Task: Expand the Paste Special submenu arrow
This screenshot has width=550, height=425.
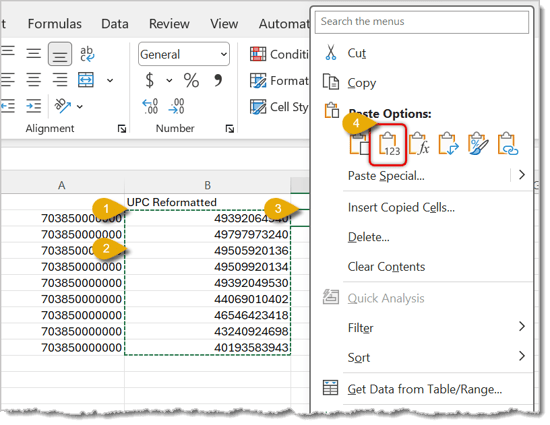Action: [x=522, y=175]
